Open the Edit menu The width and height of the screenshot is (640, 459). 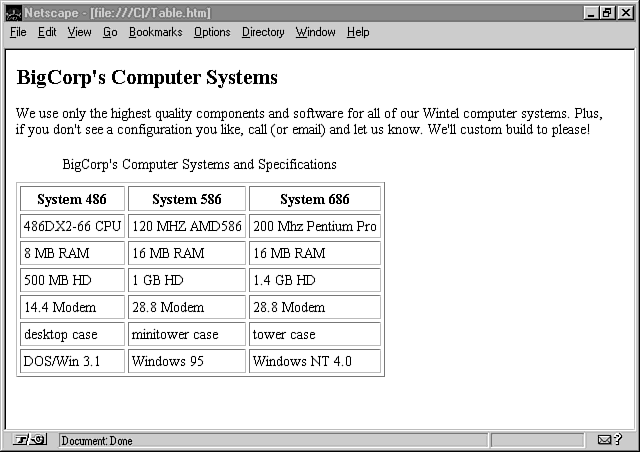[x=47, y=32]
